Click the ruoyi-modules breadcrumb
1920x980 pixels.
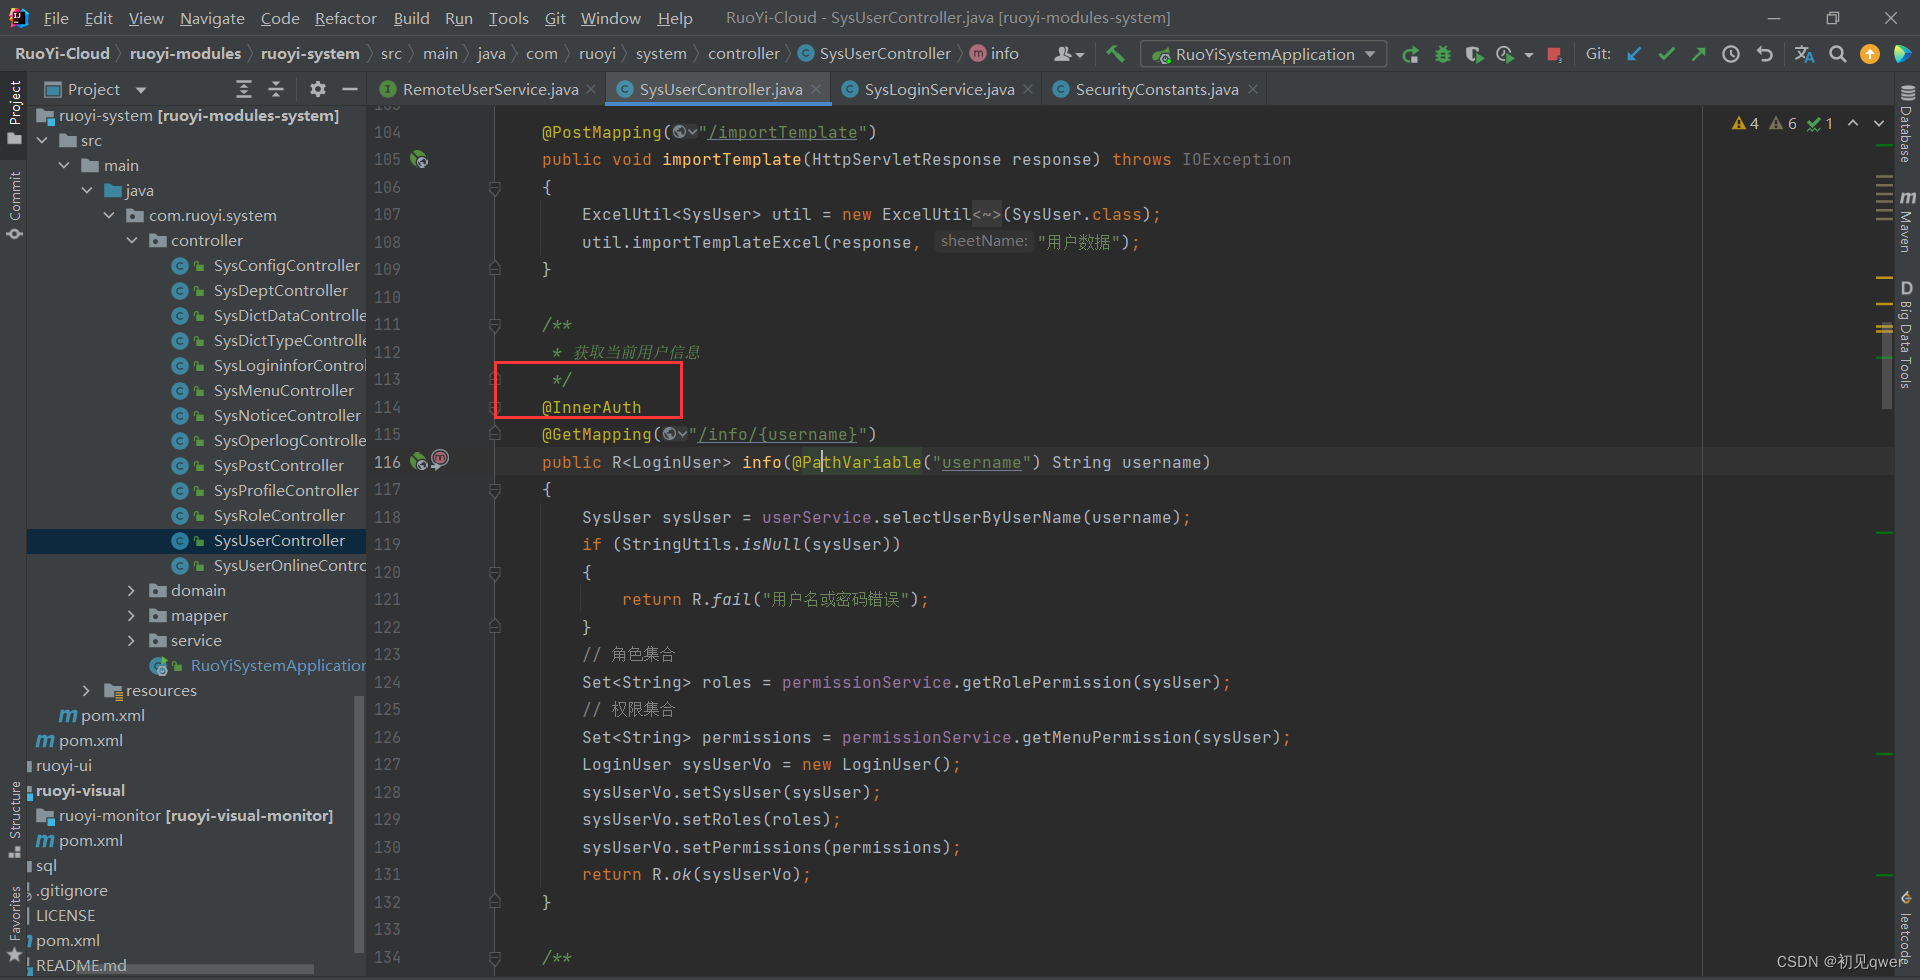185,54
